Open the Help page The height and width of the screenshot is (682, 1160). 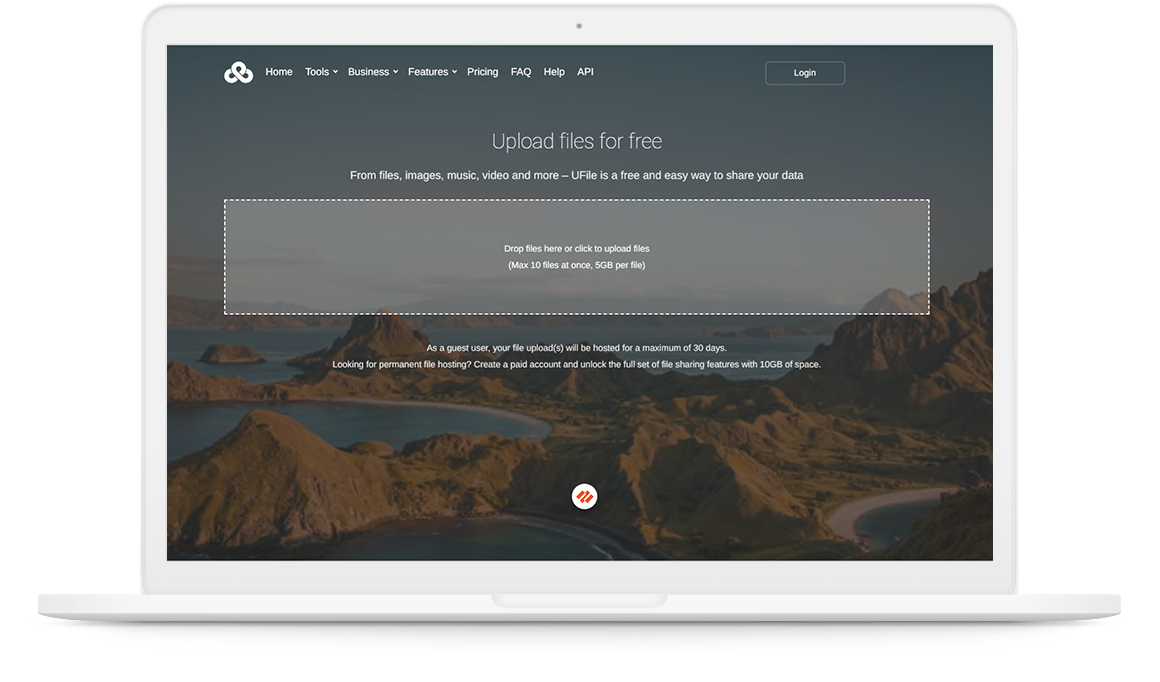pos(553,71)
